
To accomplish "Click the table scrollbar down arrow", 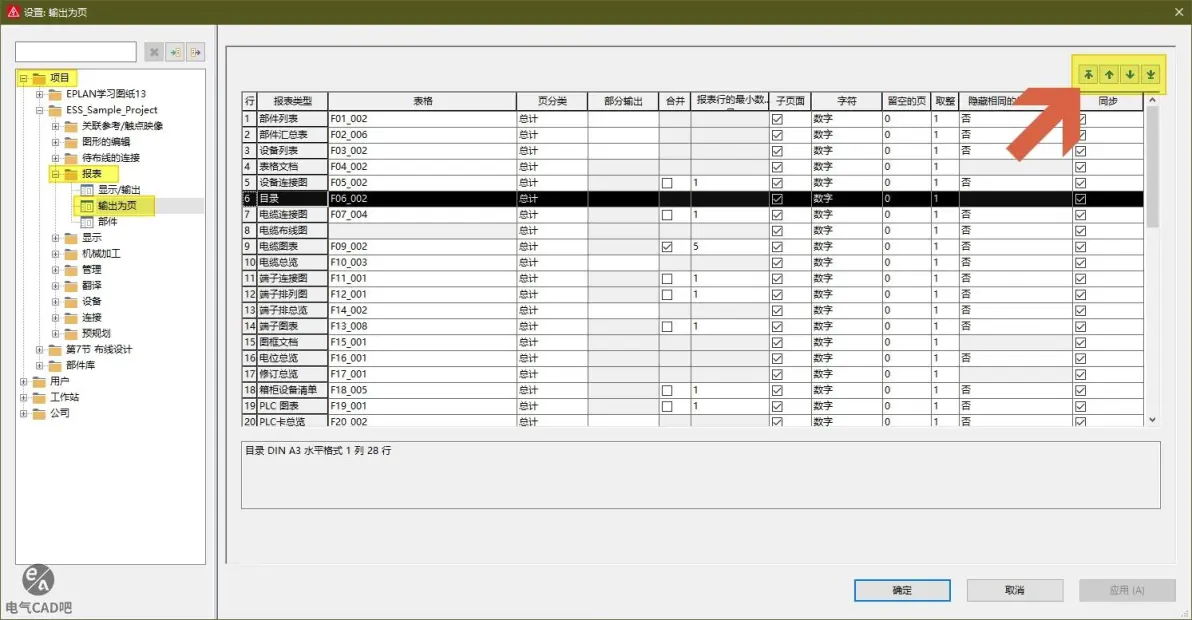I will (x=1152, y=419).
